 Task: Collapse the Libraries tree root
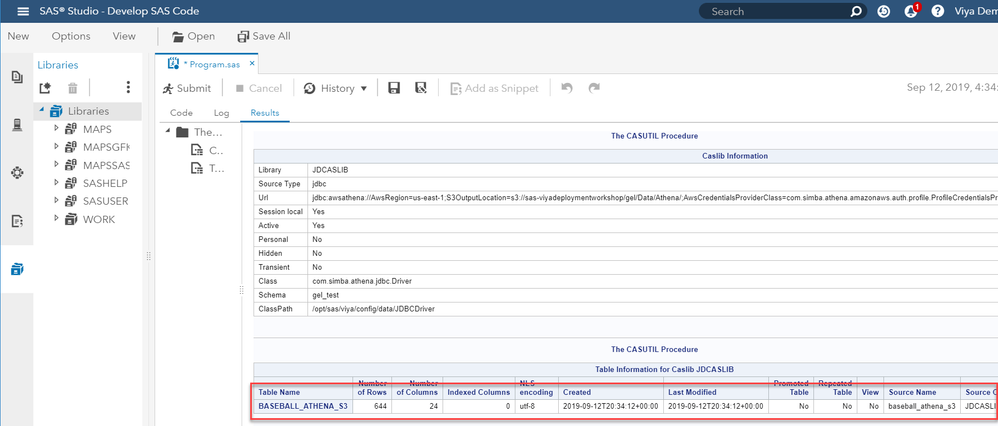pos(42,110)
